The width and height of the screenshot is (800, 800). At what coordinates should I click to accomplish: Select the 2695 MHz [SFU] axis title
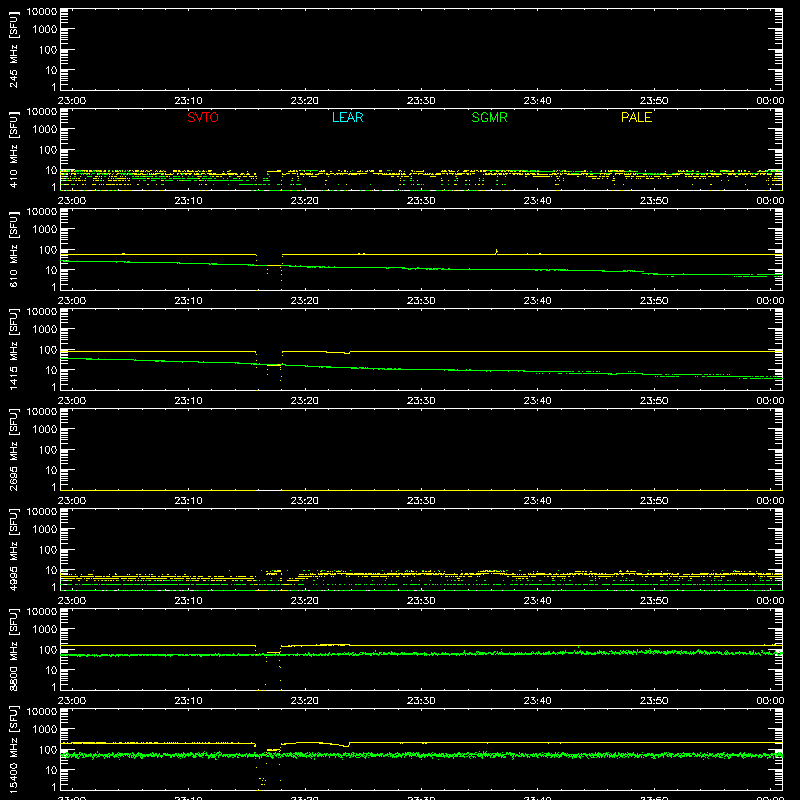(13, 449)
